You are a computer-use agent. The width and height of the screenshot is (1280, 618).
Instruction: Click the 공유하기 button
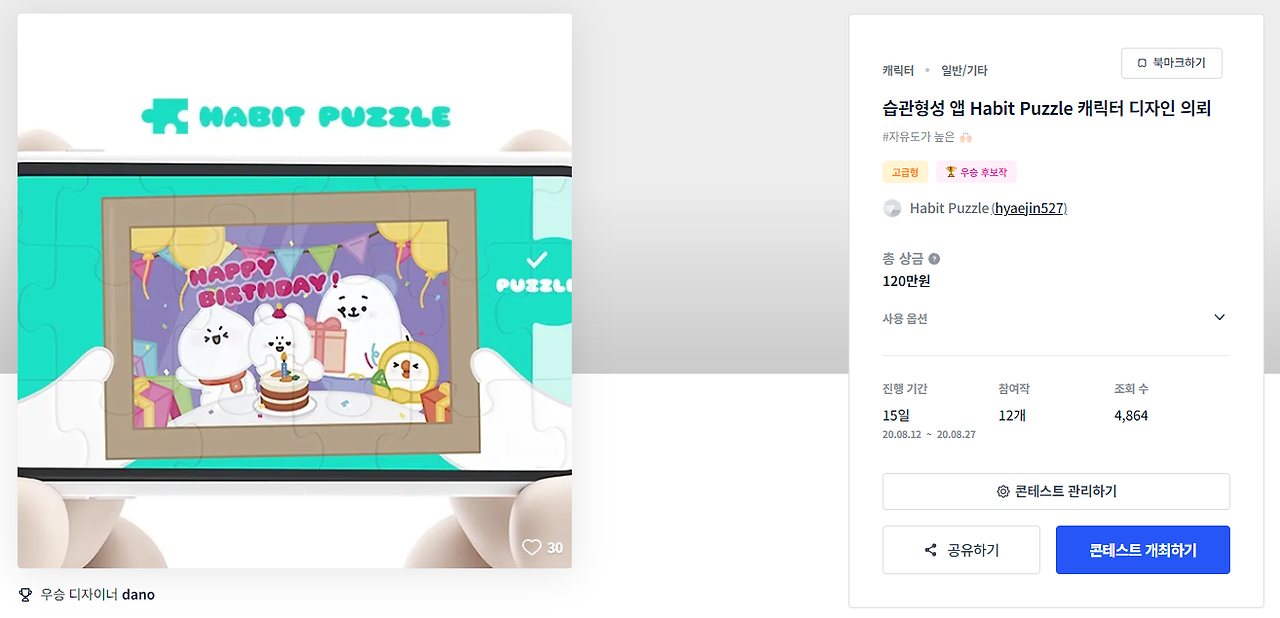tap(961, 550)
